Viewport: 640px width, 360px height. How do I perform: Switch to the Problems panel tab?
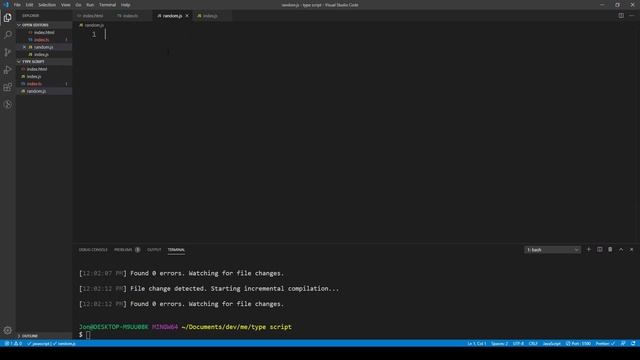127,250
